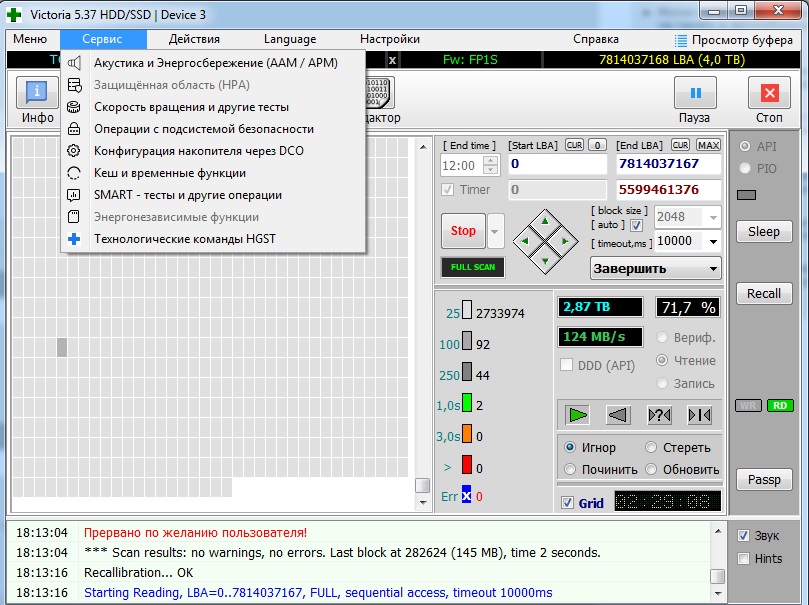This screenshot has height=605, width=809.
Task: Open Просмотр буфера buffer view
Action: [734, 40]
